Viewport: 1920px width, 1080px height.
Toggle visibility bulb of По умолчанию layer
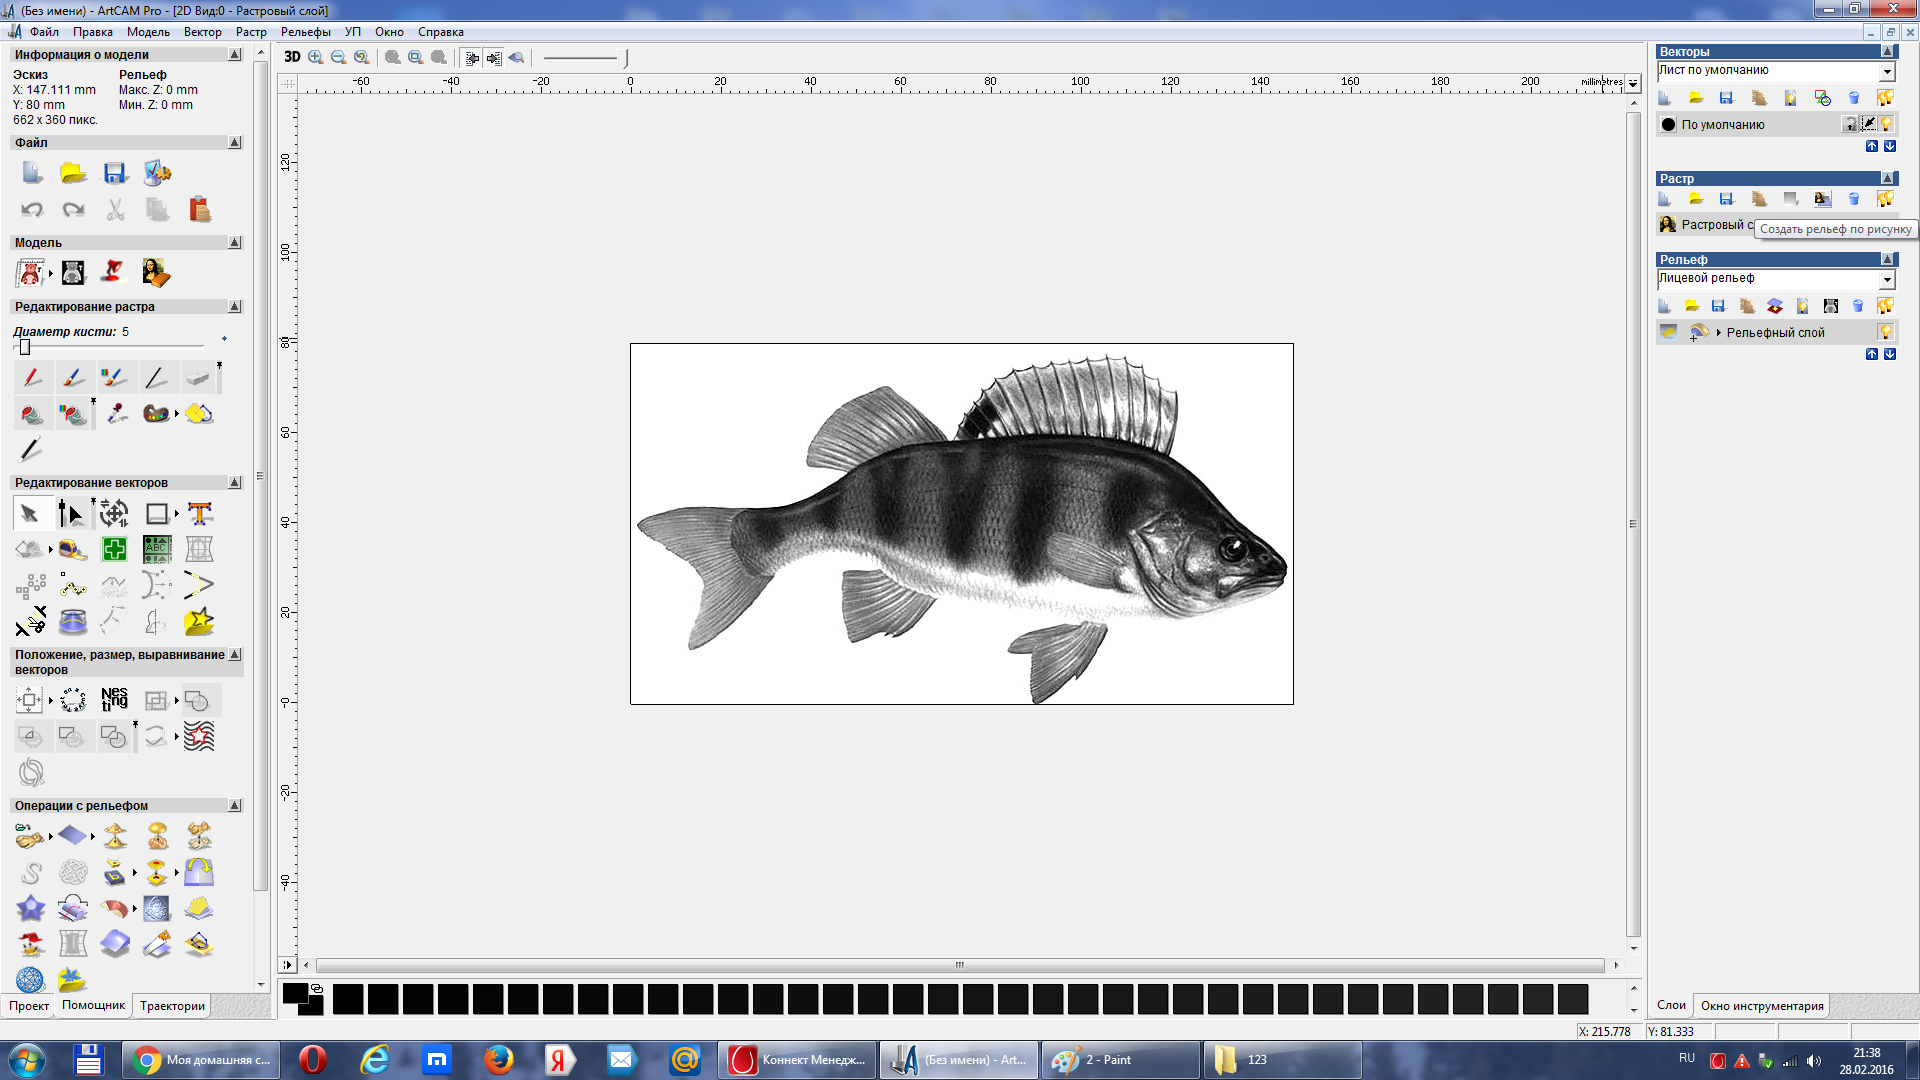pyautogui.click(x=1886, y=124)
